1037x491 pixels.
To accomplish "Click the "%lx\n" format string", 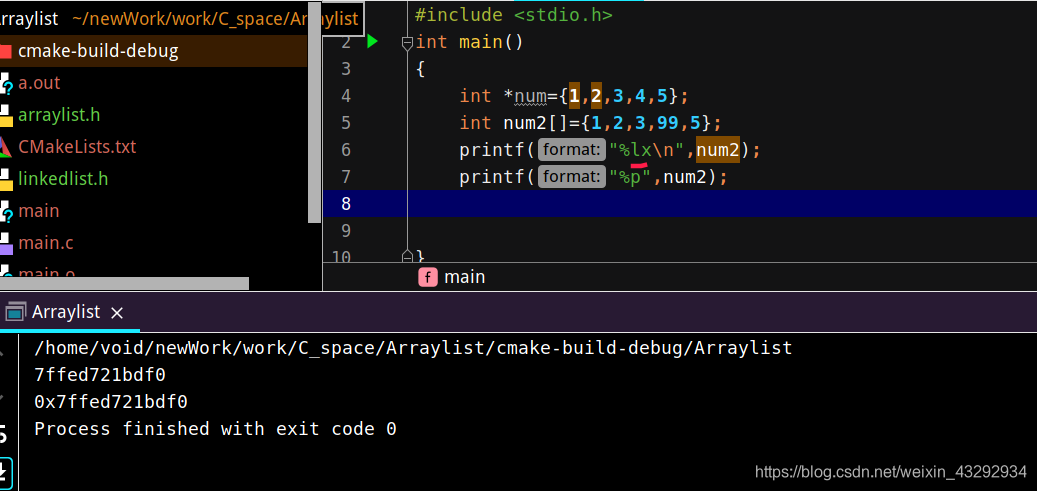I will (649, 150).
